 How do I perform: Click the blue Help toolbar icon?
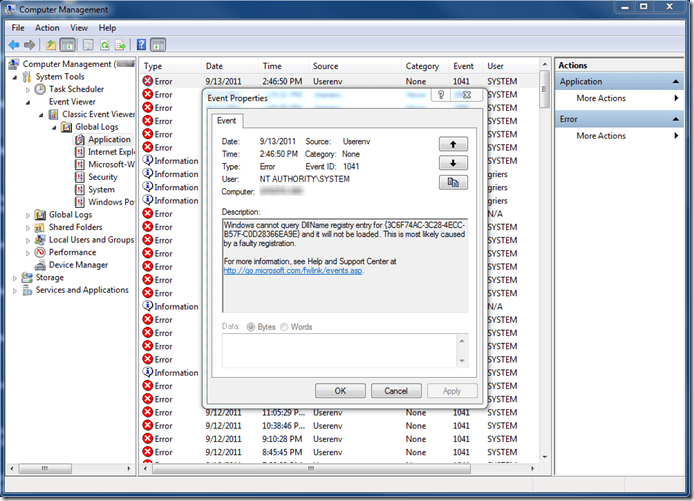click(141, 45)
